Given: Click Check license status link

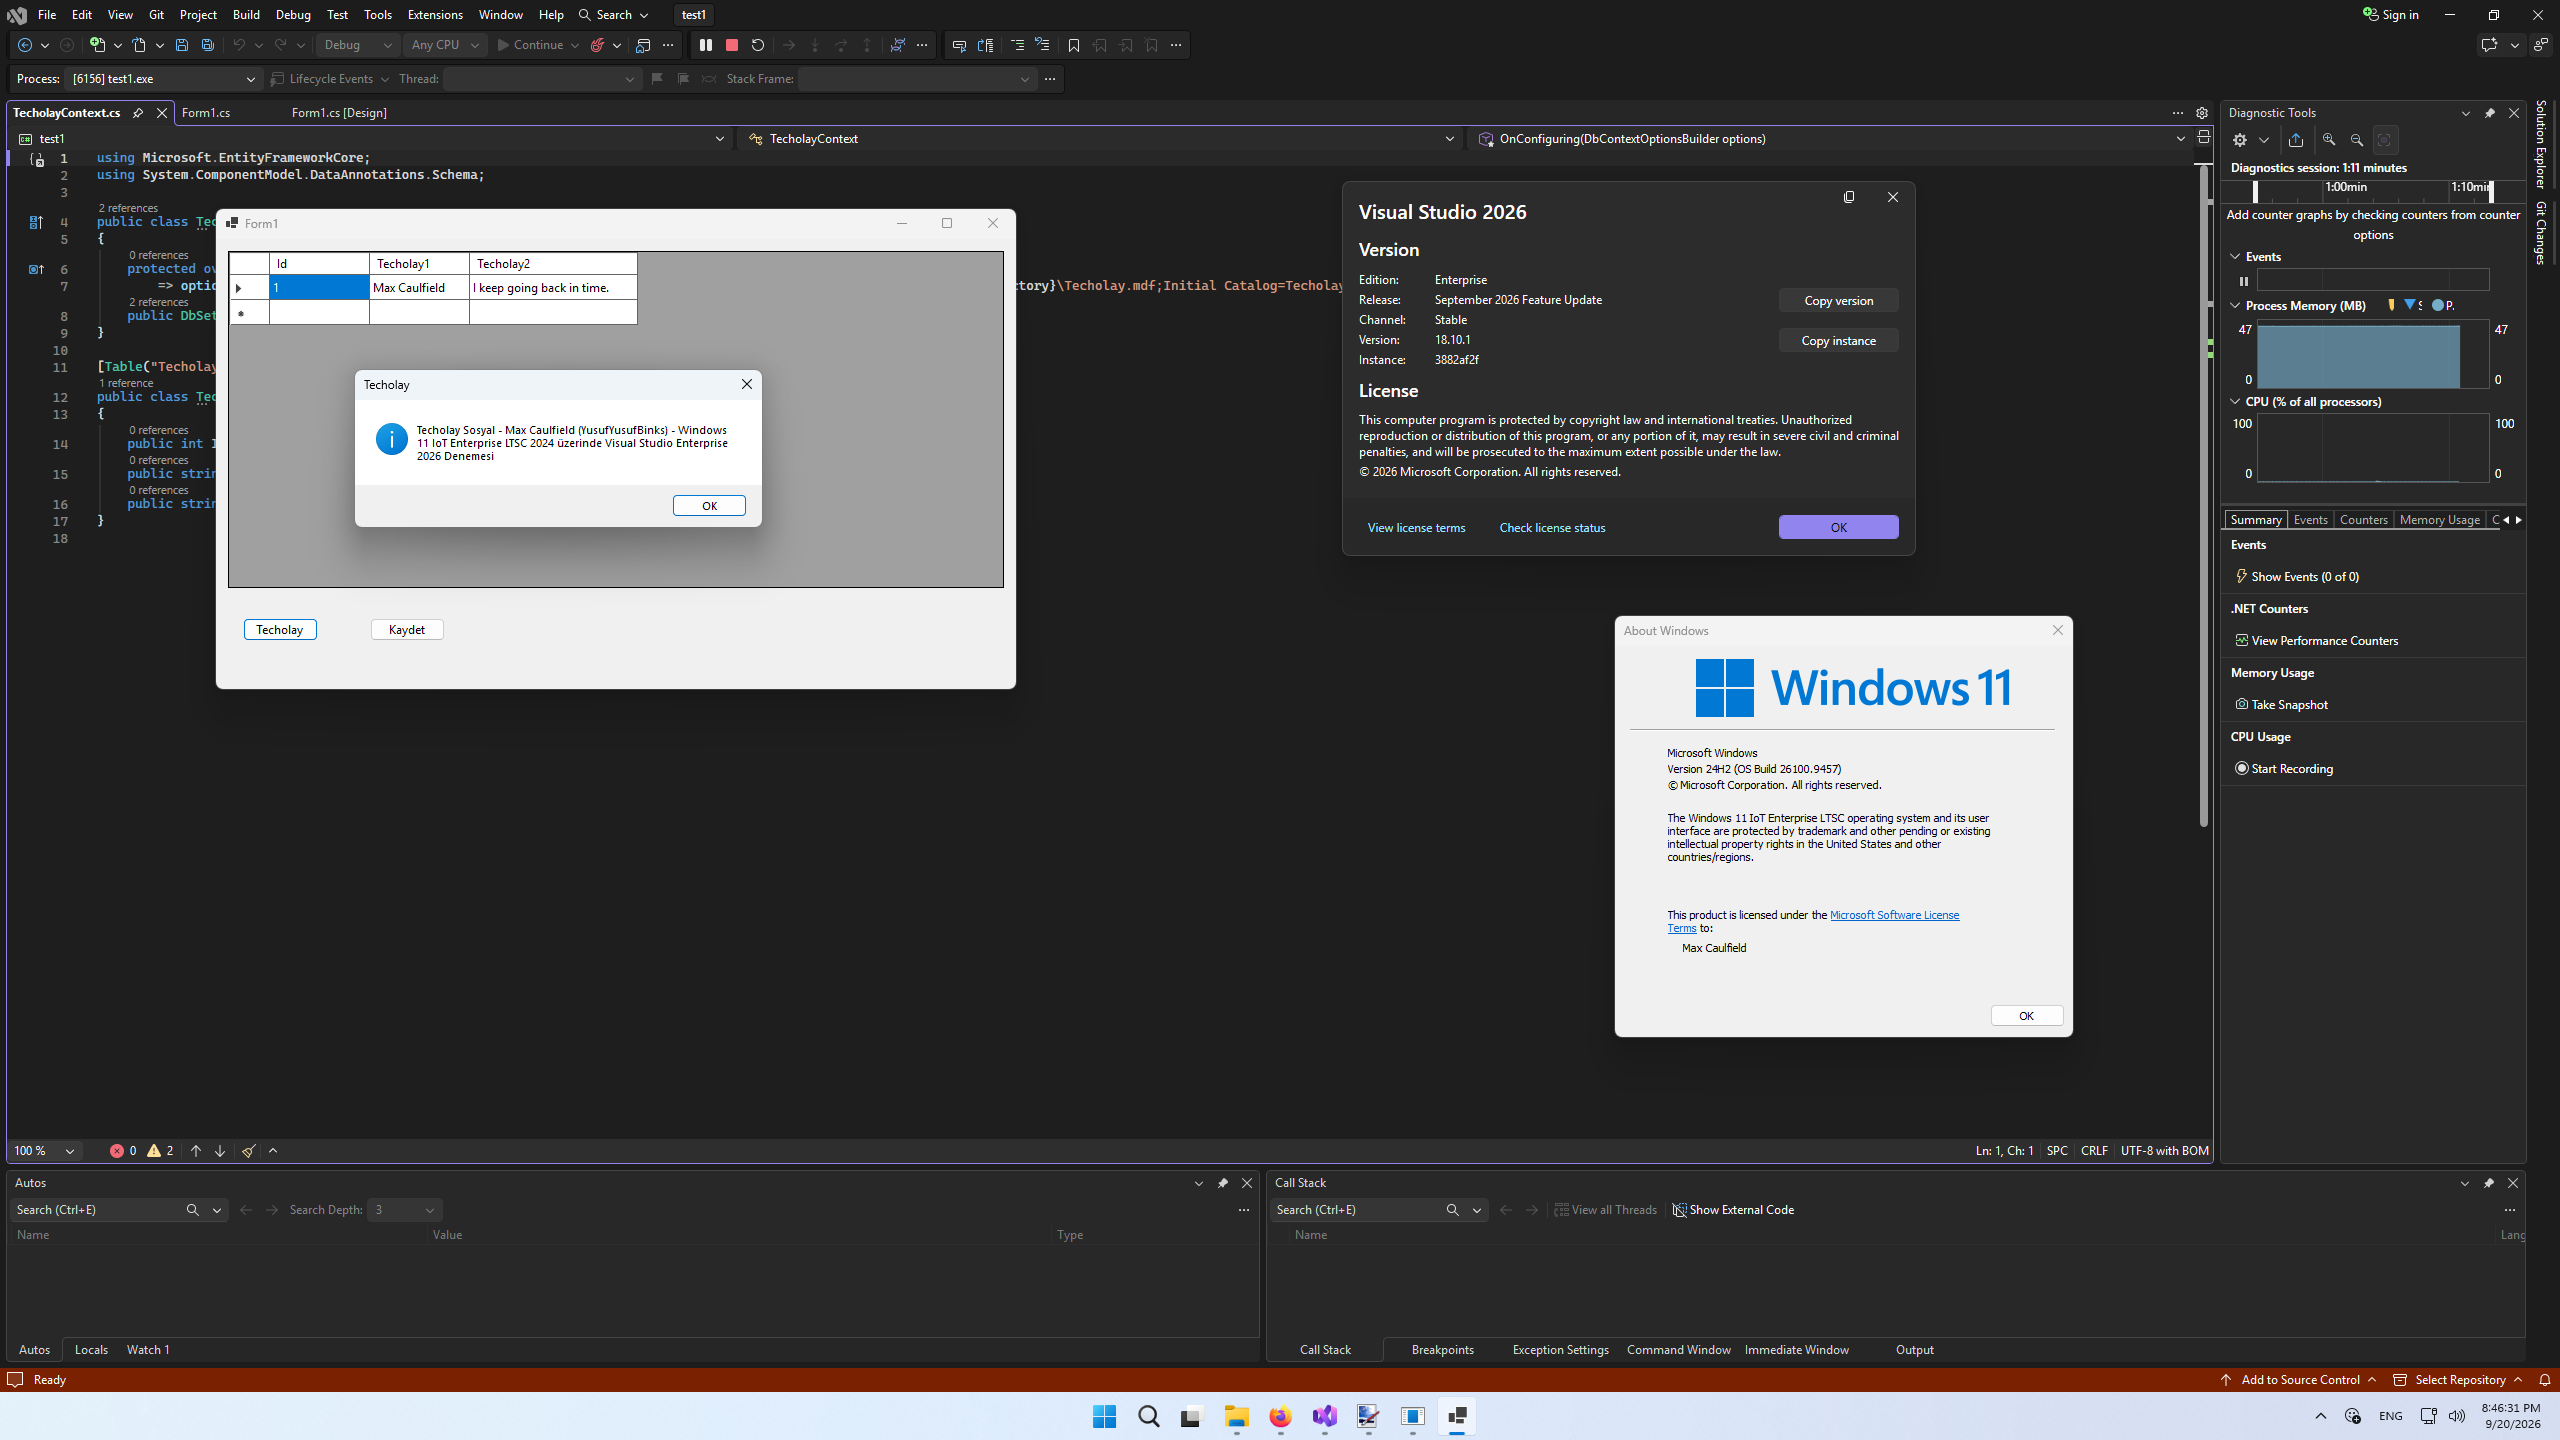Looking at the screenshot, I should [1552, 528].
